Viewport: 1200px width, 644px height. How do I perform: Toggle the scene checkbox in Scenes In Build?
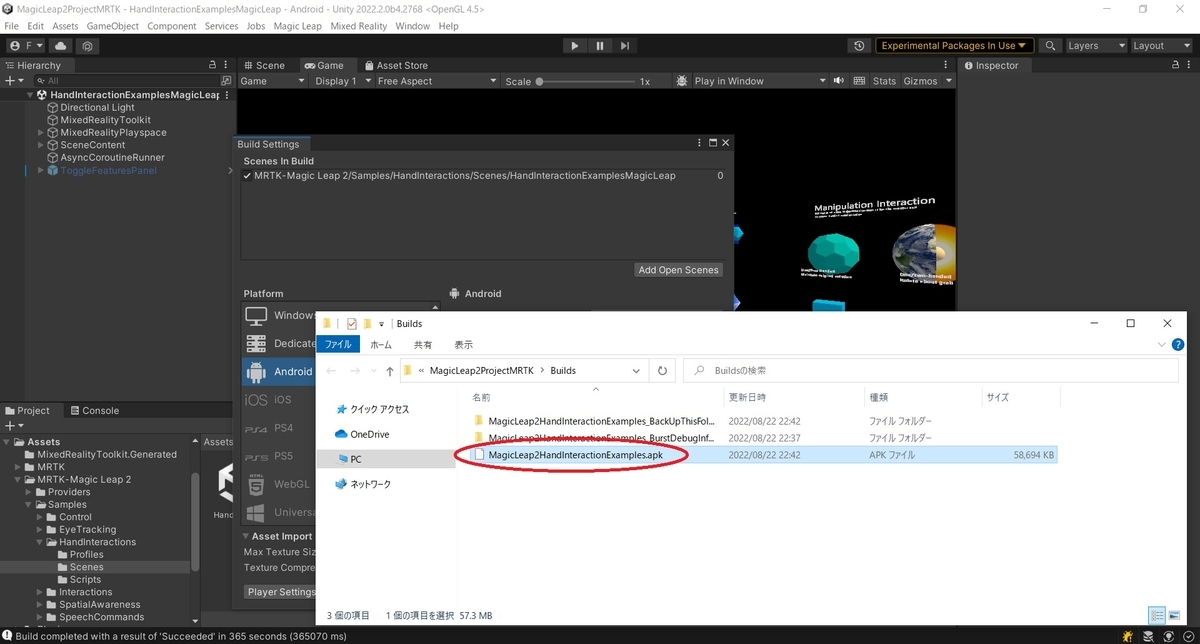point(247,176)
